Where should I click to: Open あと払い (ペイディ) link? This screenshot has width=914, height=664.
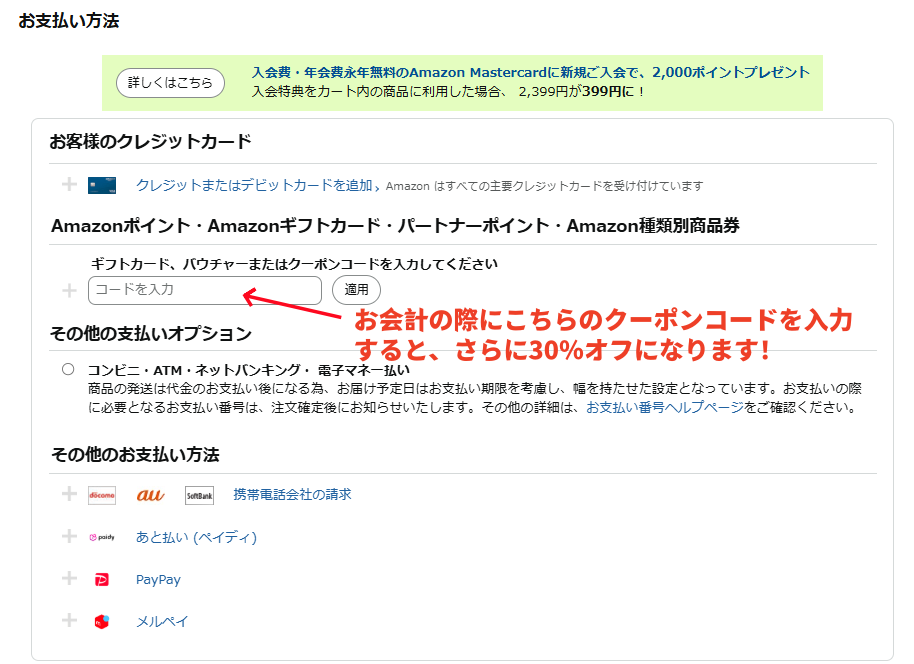coord(196,537)
